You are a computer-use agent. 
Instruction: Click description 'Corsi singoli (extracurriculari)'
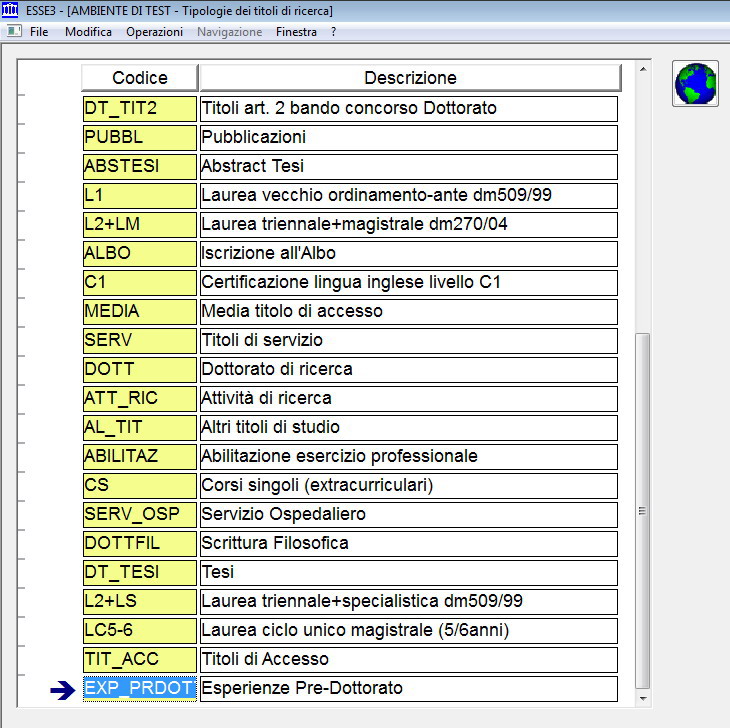(x=409, y=485)
